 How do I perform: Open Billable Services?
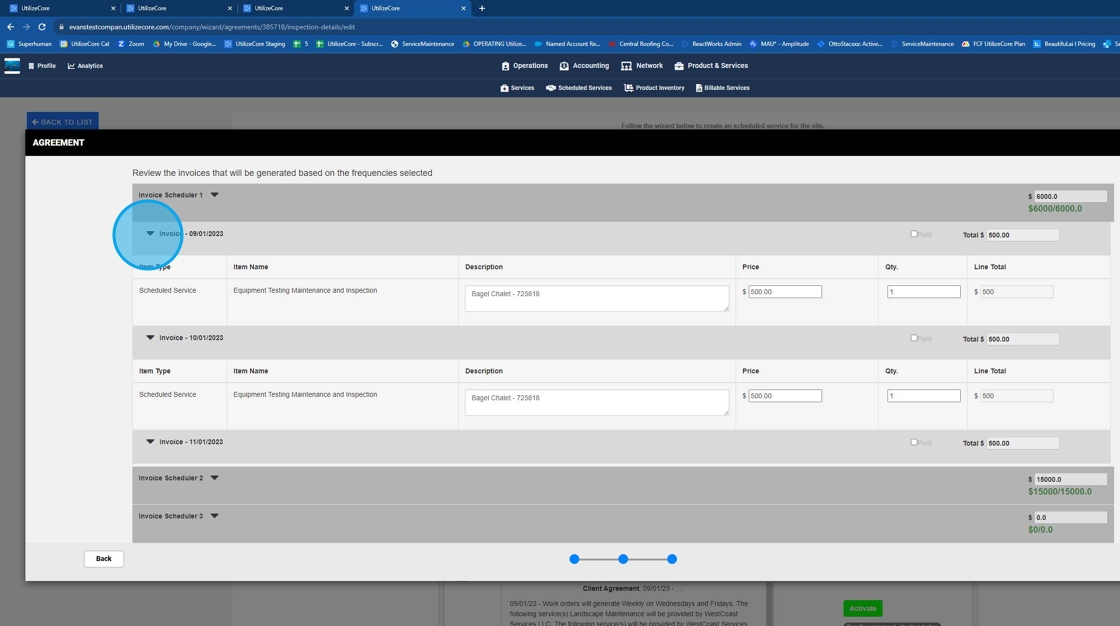[x=722, y=88]
